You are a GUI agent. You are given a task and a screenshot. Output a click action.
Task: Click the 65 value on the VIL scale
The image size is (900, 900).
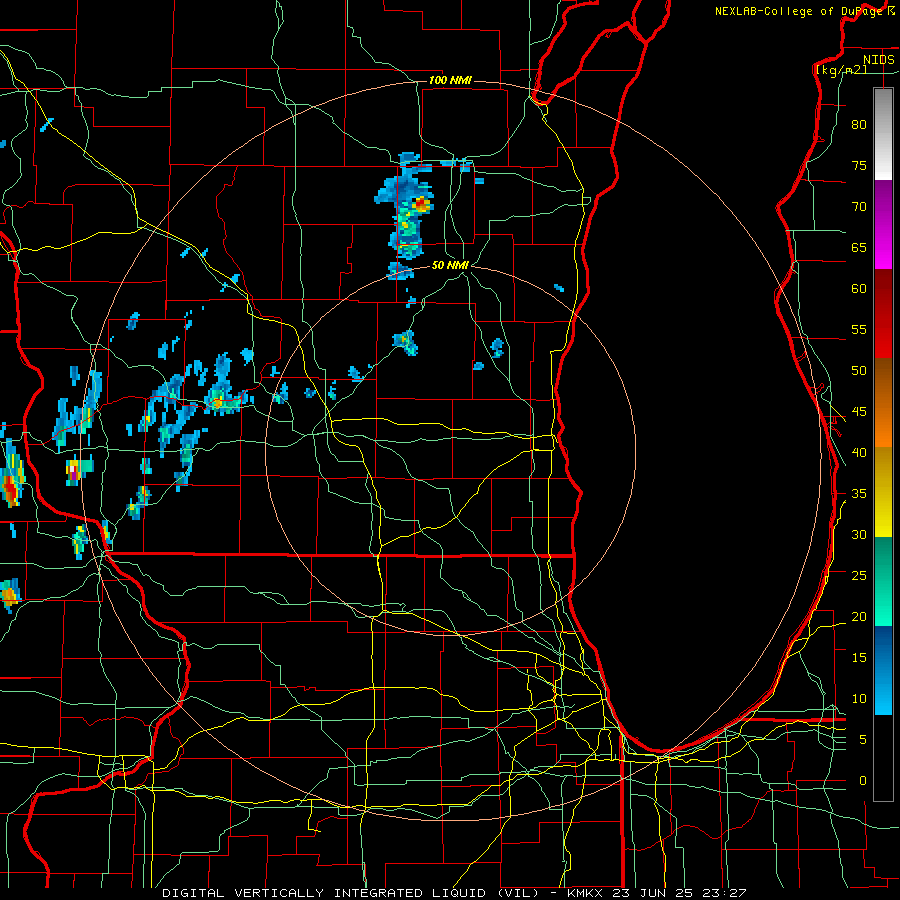859,247
